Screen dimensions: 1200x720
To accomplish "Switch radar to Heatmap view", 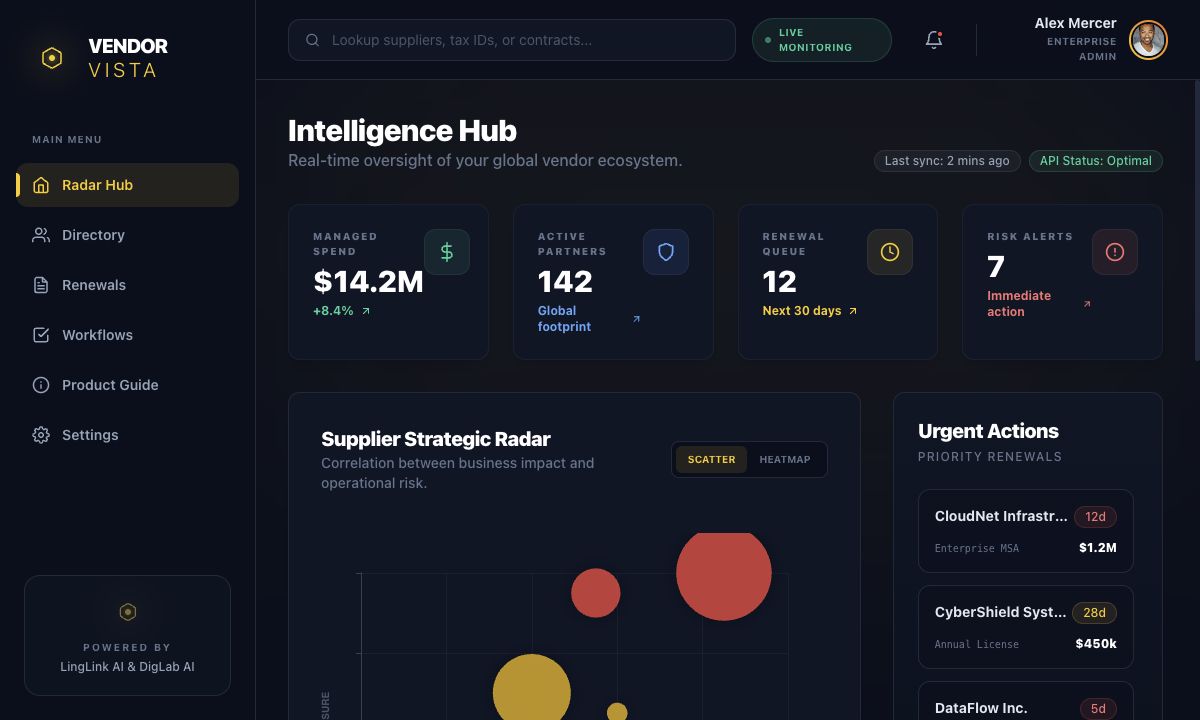I will click(785, 460).
